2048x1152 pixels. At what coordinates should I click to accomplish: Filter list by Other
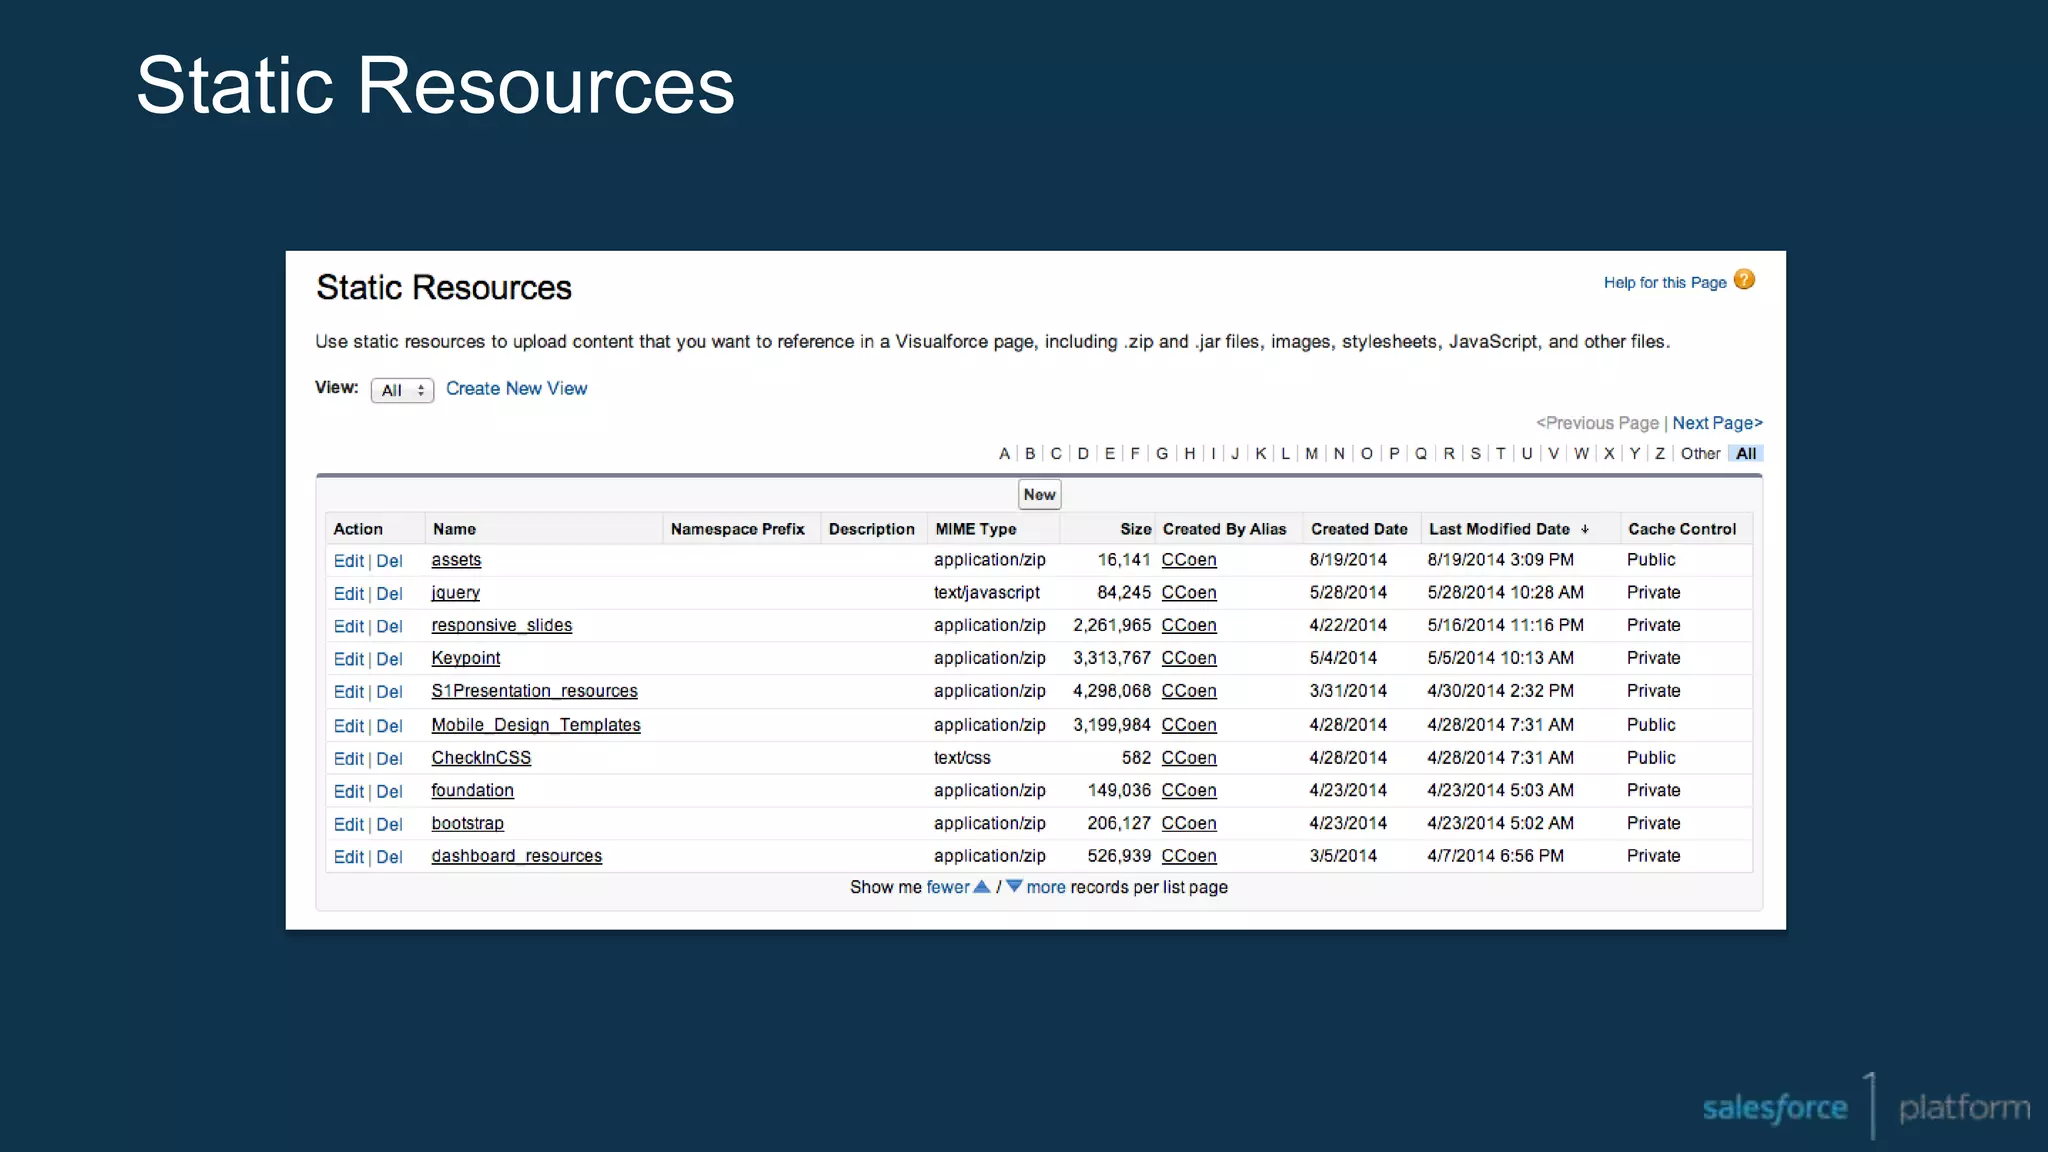1700,454
